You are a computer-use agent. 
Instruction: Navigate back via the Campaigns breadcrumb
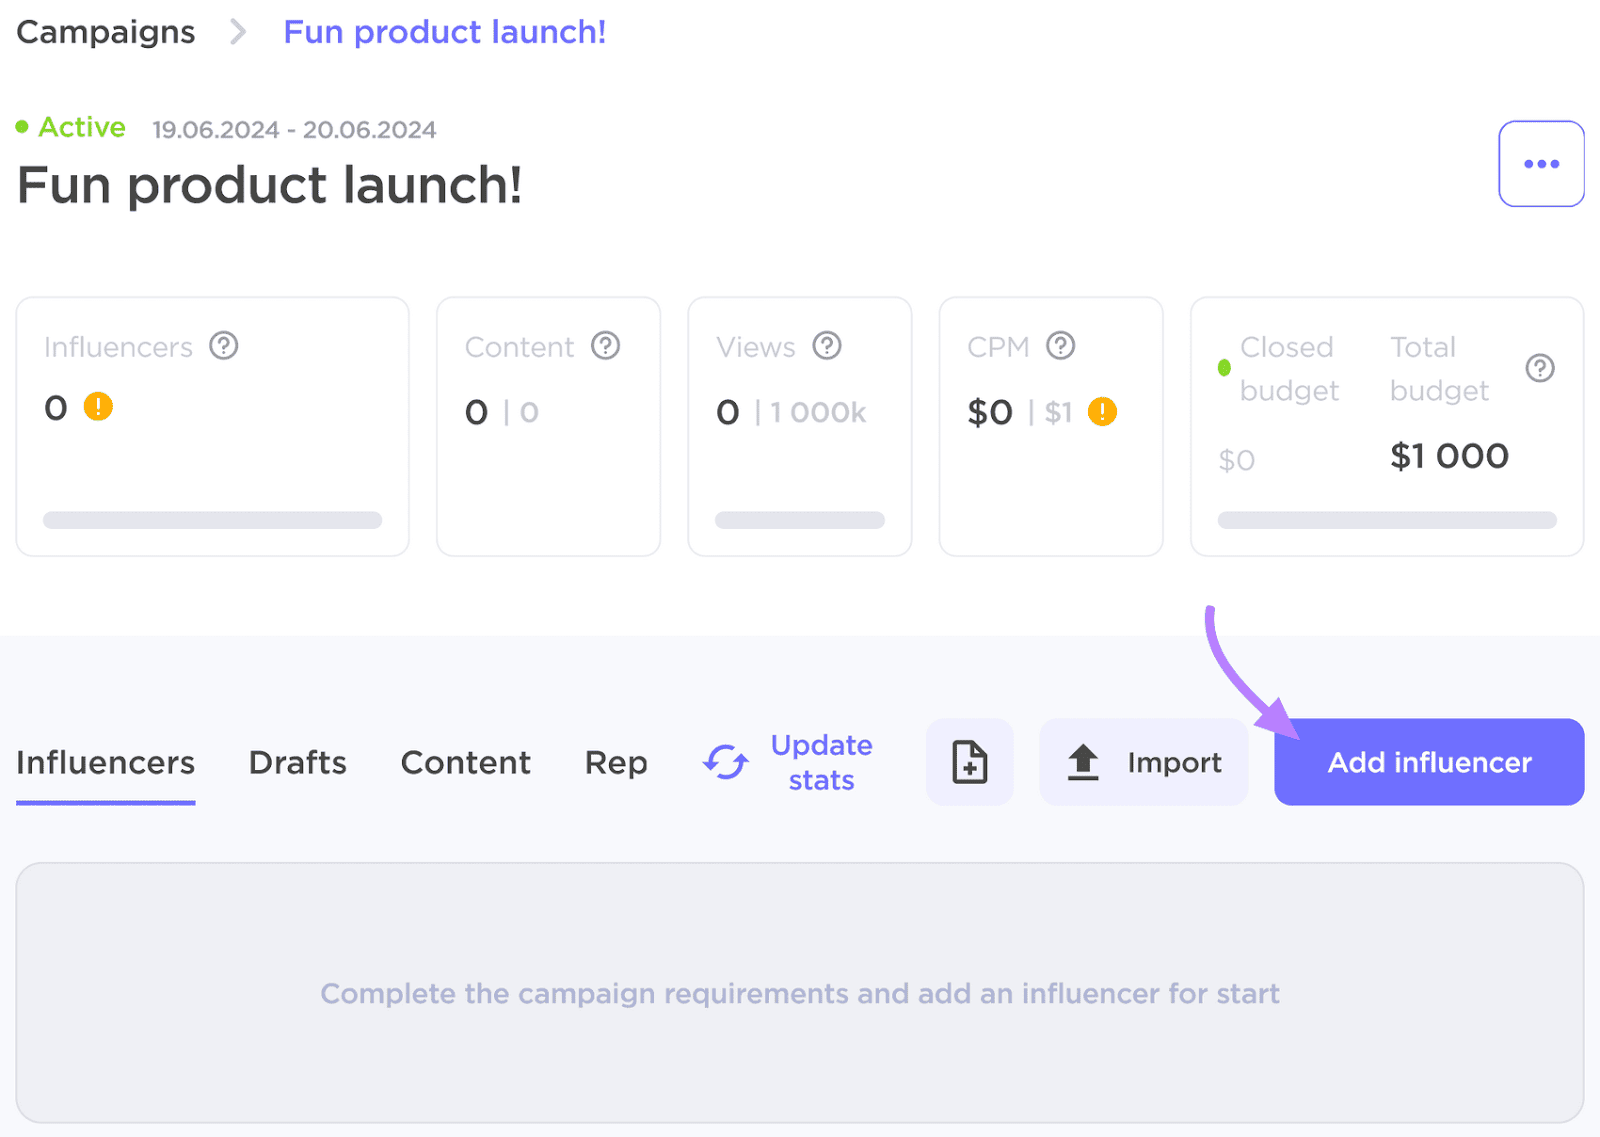point(105,31)
